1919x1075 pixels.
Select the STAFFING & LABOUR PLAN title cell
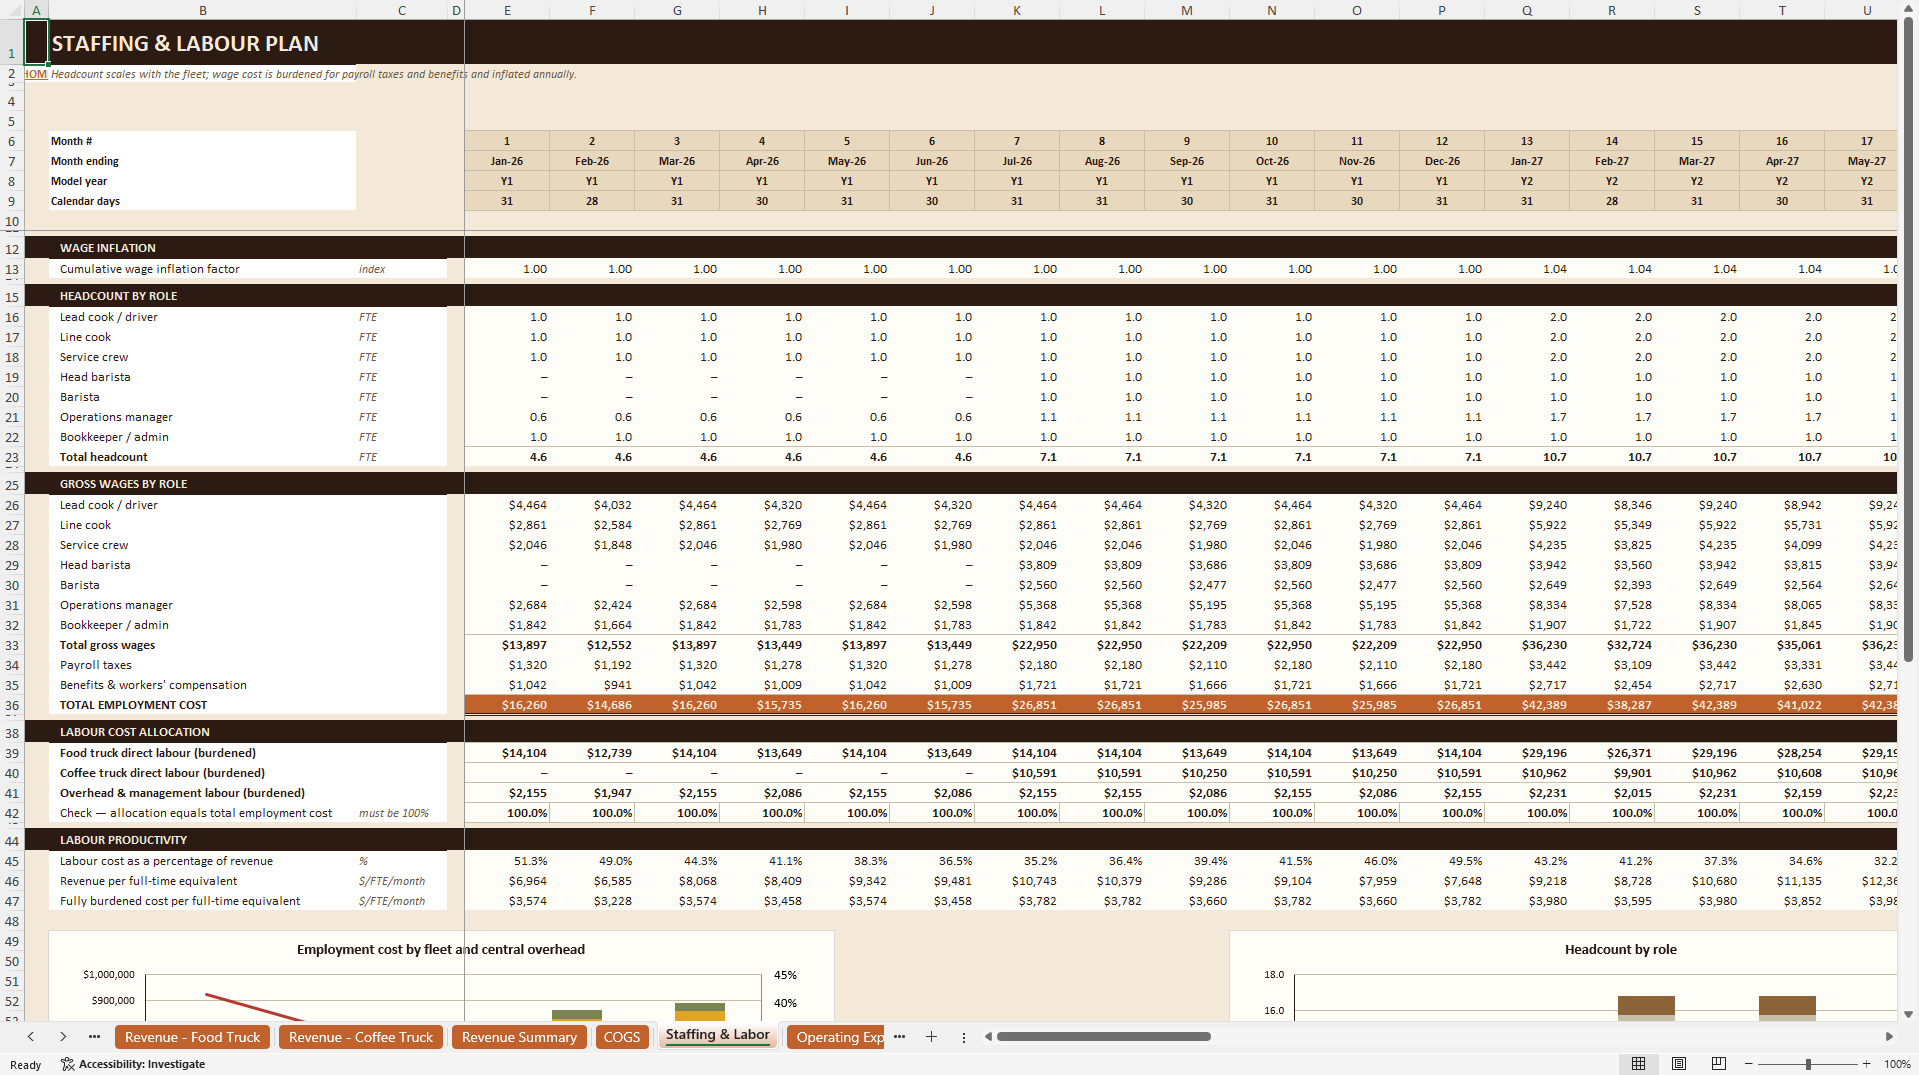coord(185,44)
